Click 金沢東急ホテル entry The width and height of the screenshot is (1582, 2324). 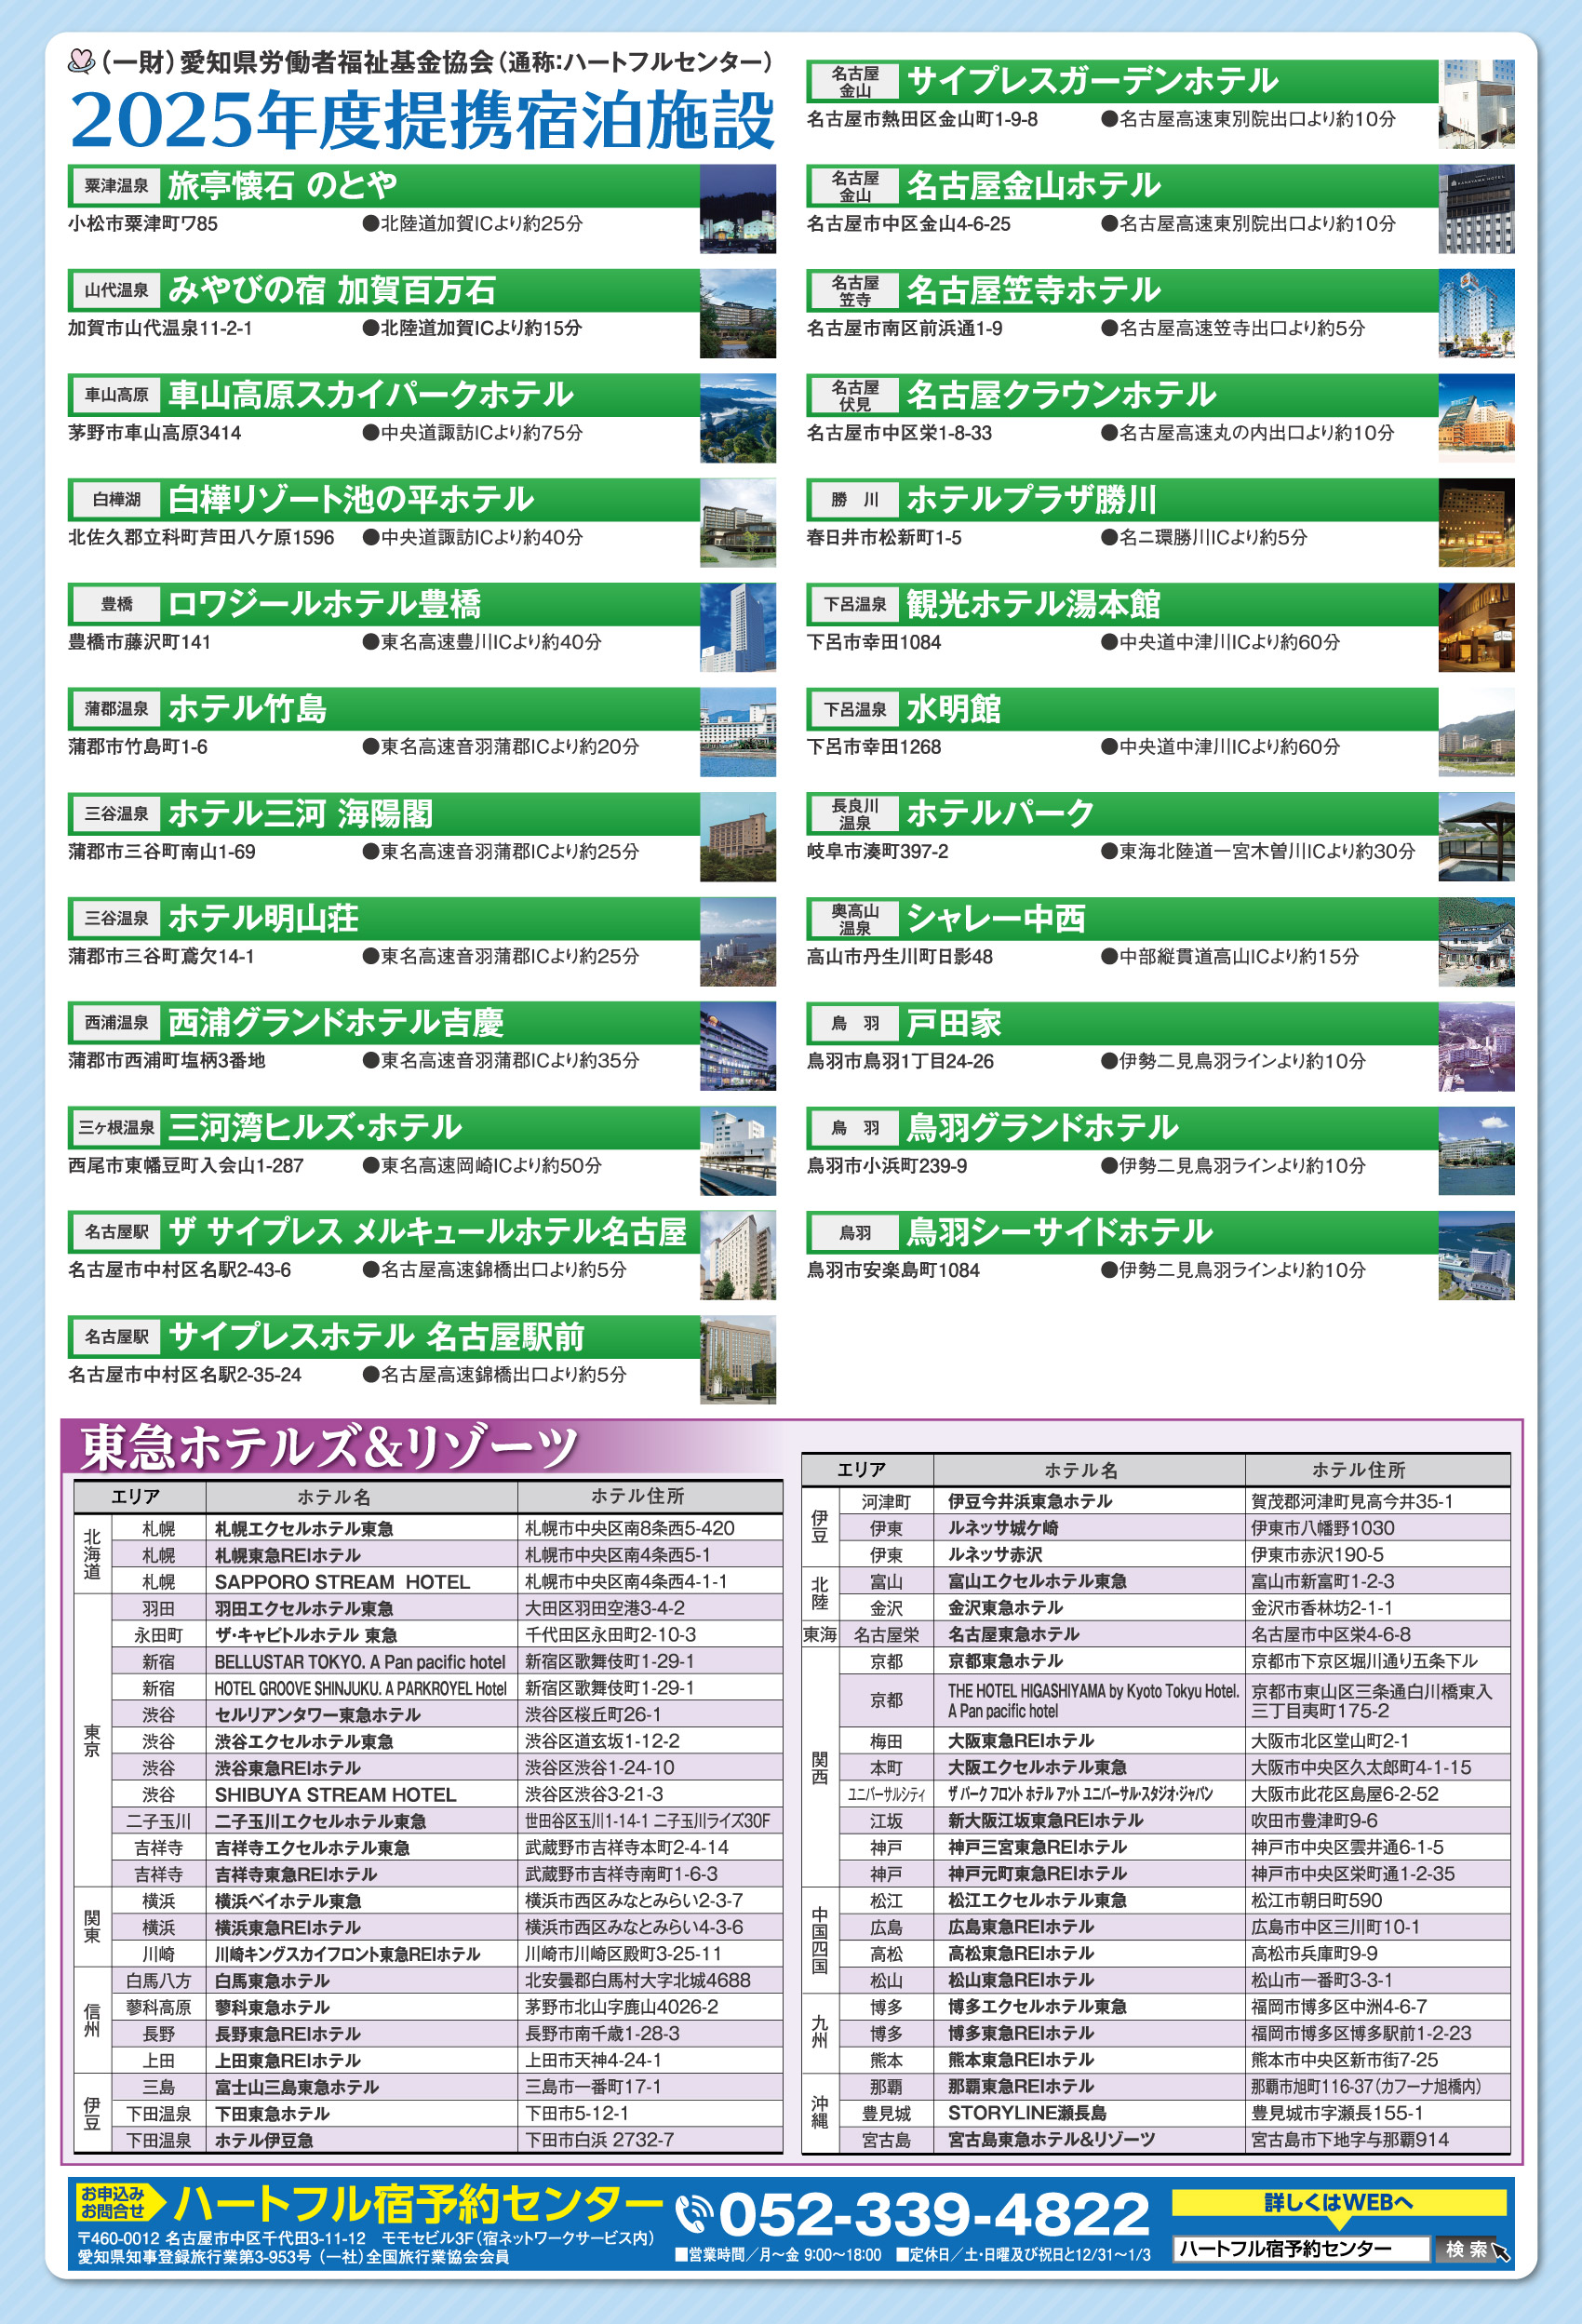pyautogui.click(x=1005, y=1607)
